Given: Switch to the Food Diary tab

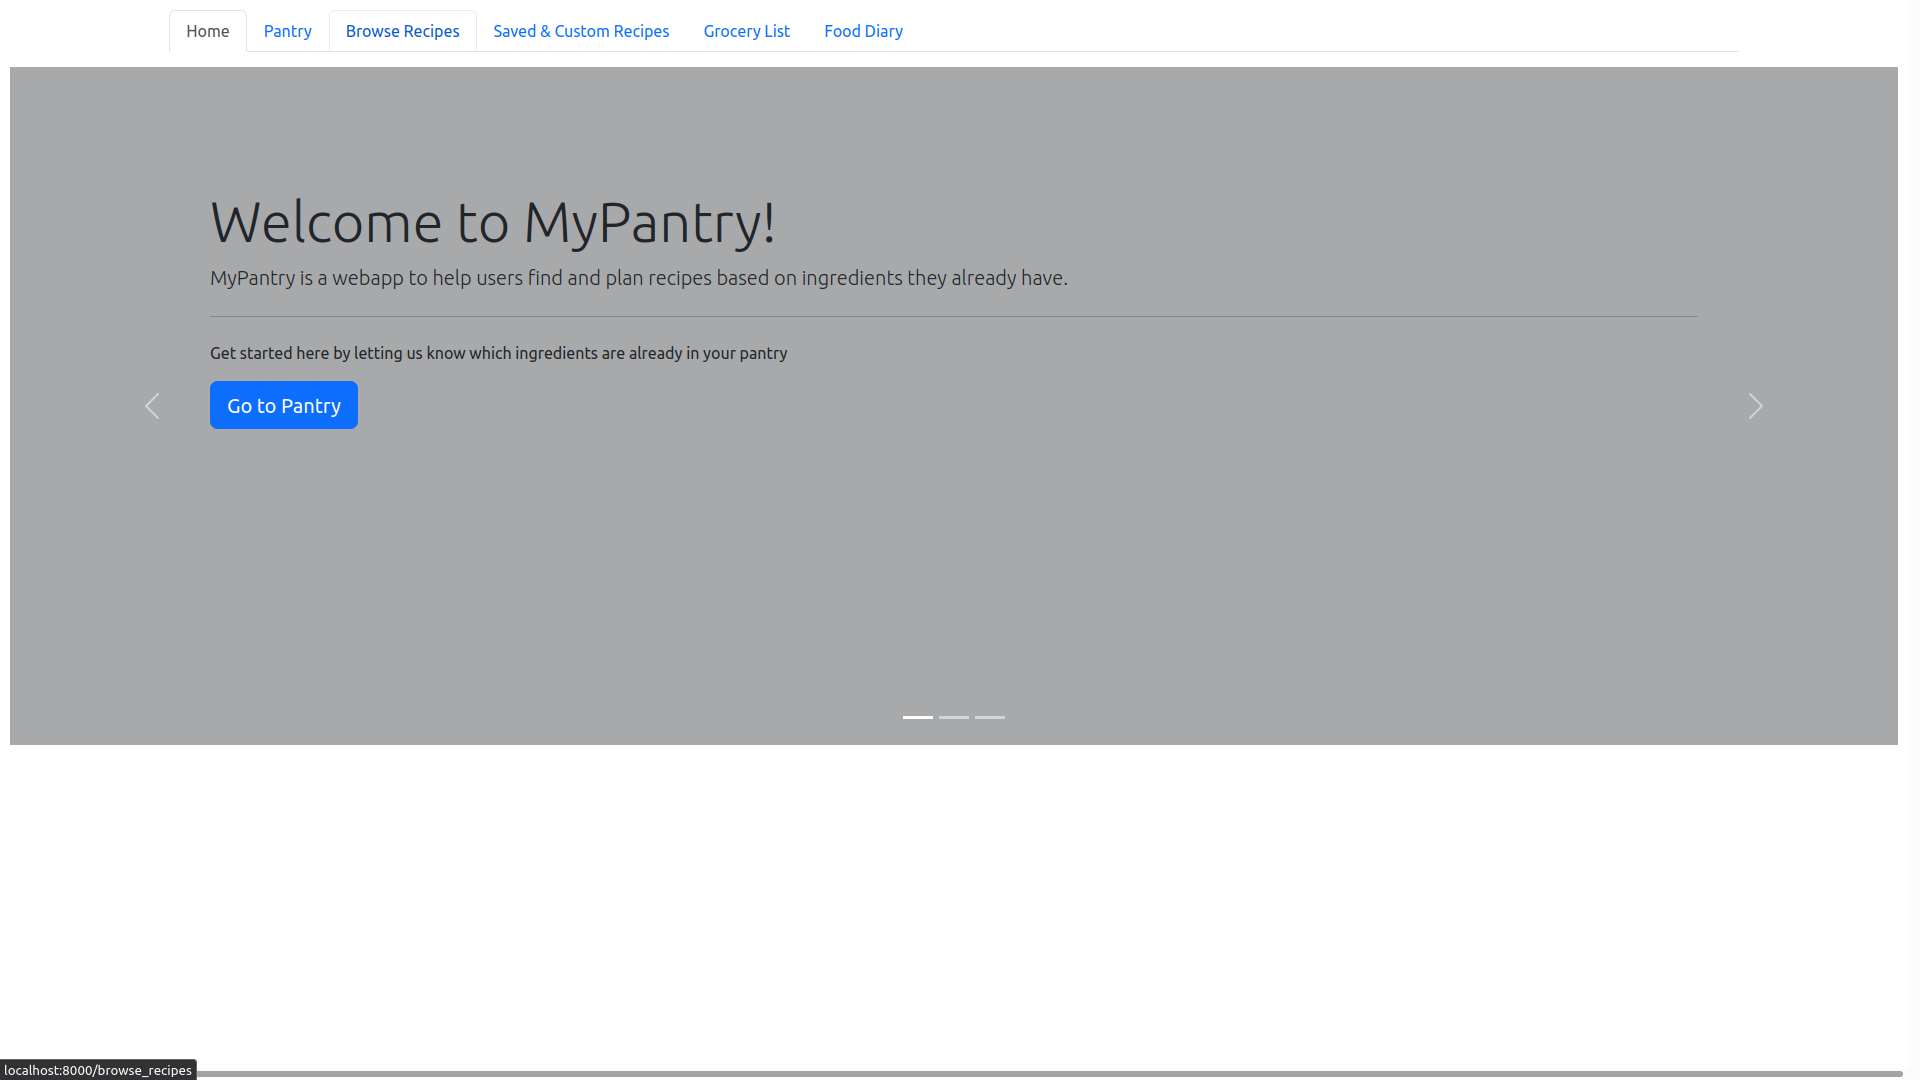Looking at the screenshot, I should point(863,31).
